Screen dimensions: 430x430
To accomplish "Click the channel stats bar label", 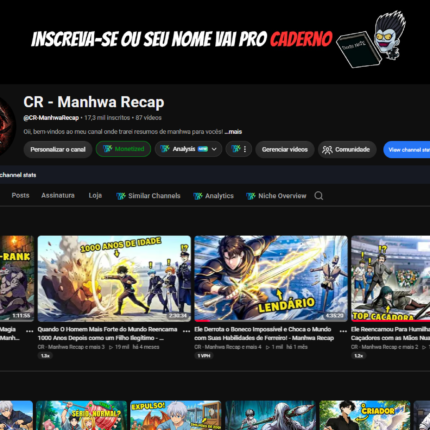I will (18, 175).
